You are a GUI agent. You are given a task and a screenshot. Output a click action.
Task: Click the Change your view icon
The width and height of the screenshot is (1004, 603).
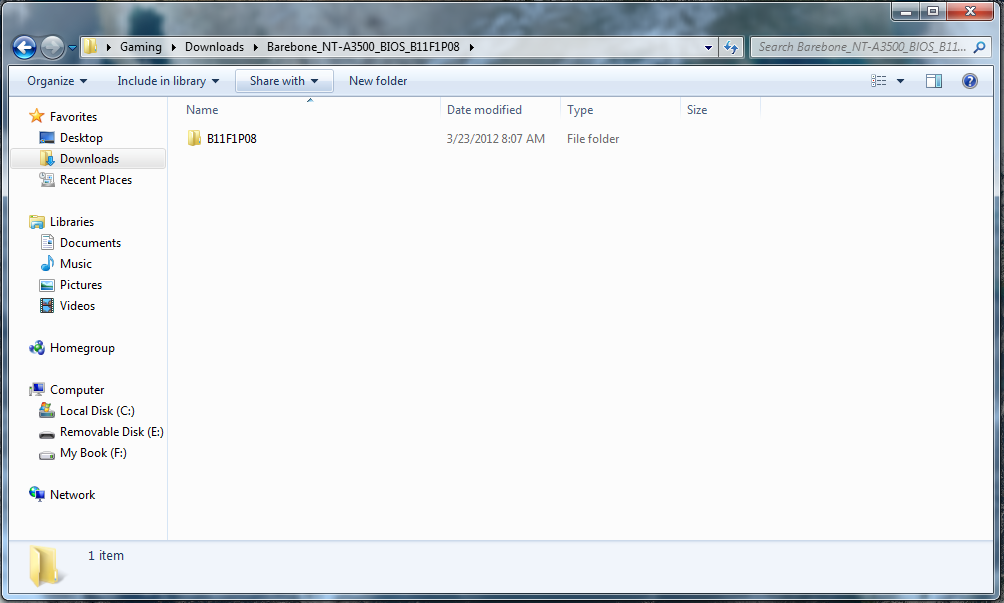click(878, 81)
